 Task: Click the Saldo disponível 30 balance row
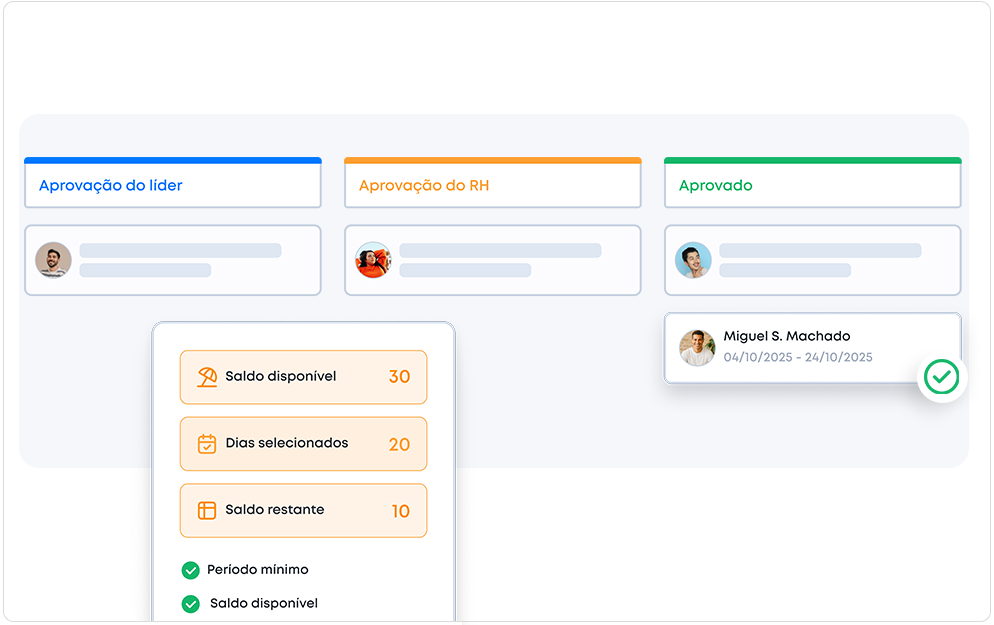click(x=303, y=377)
